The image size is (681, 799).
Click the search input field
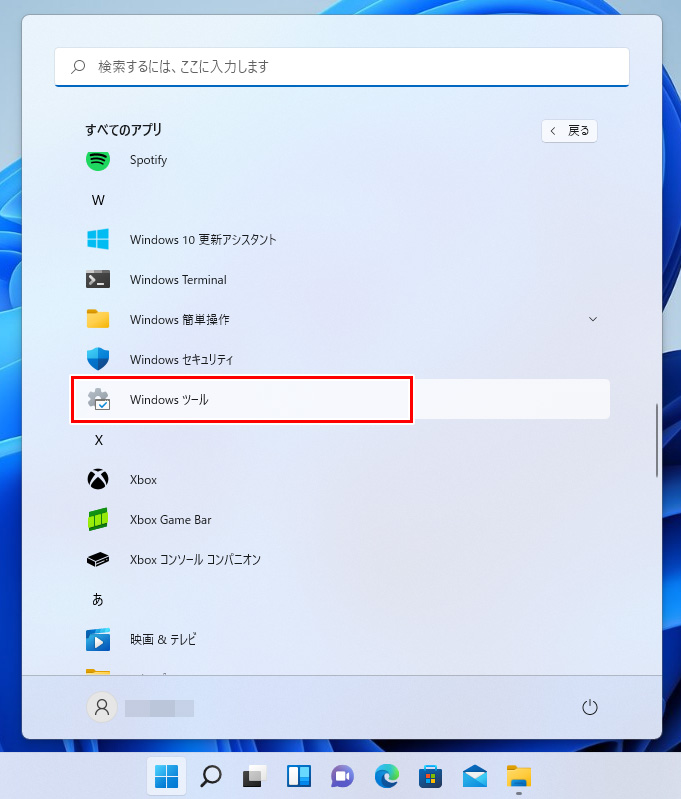pyautogui.click(x=342, y=67)
